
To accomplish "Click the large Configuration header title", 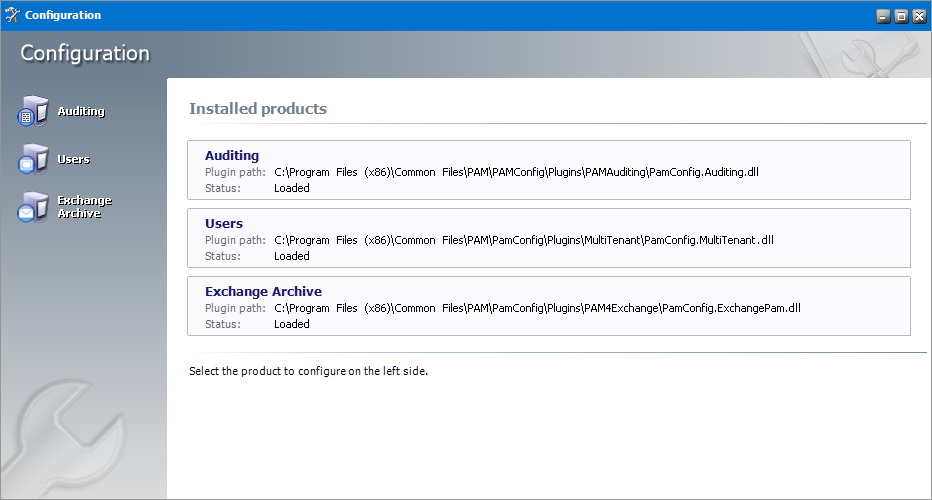I will tap(85, 53).
